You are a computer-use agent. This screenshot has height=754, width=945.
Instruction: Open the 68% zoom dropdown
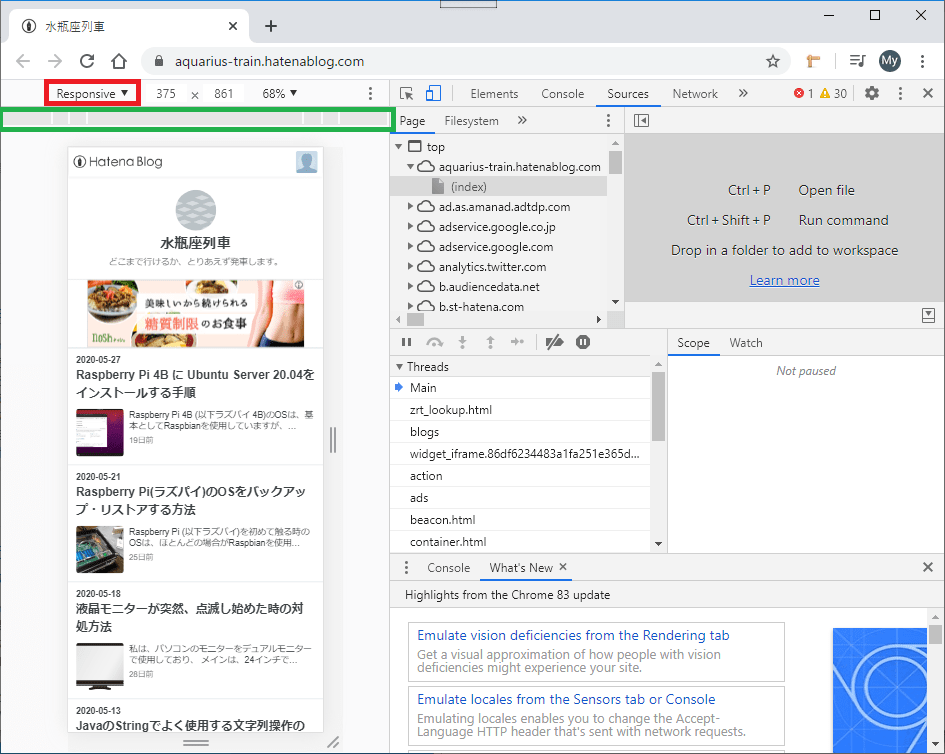click(x=280, y=93)
